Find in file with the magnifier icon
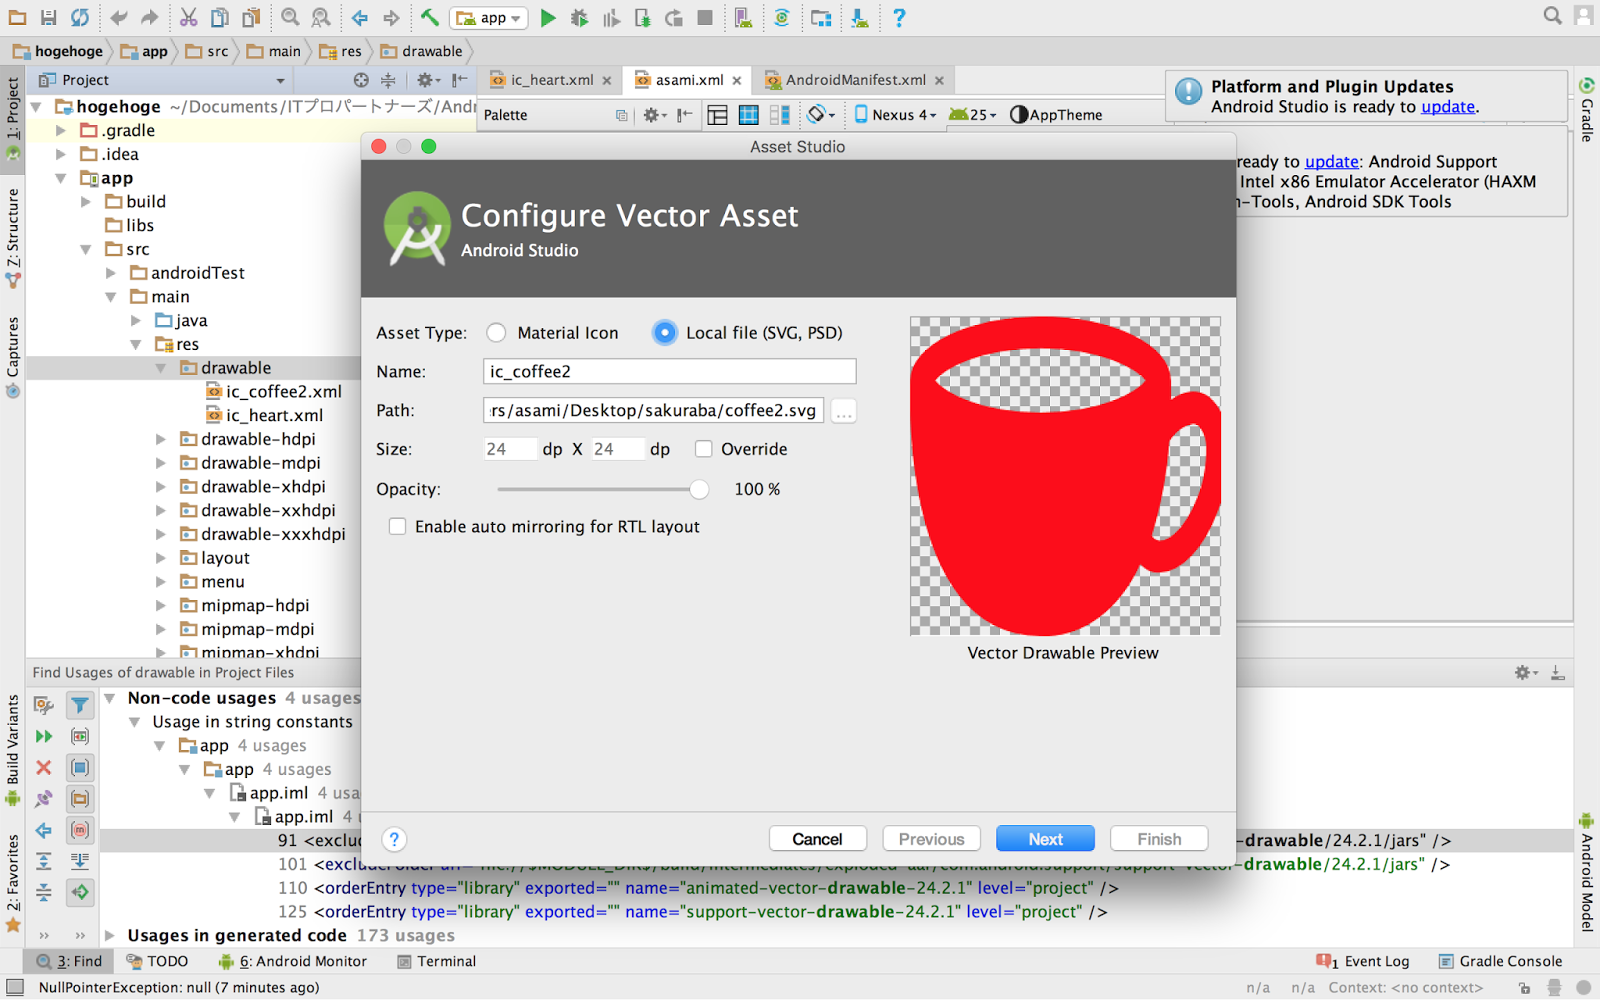The width and height of the screenshot is (1600, 1000). pos(290,17)
